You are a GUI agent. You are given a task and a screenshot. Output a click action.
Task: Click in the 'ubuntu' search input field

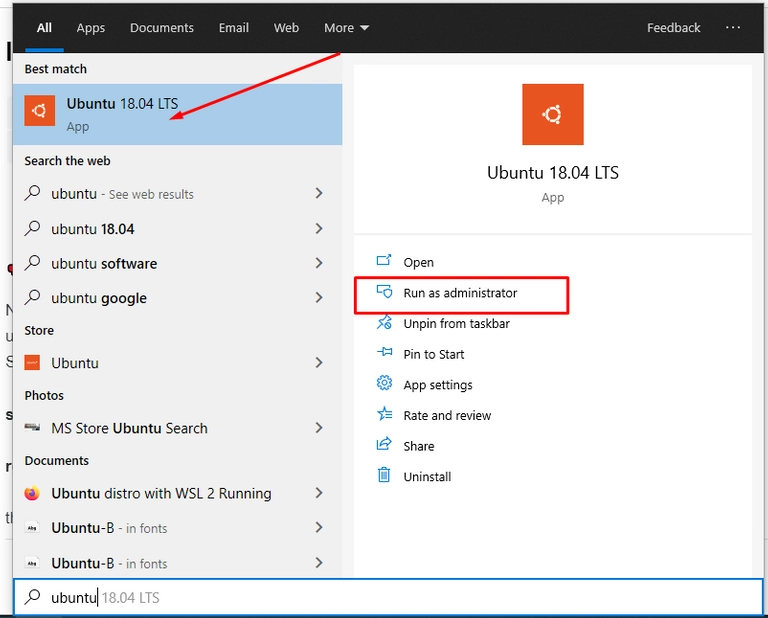pyautogui.click(x=388, y=597)
